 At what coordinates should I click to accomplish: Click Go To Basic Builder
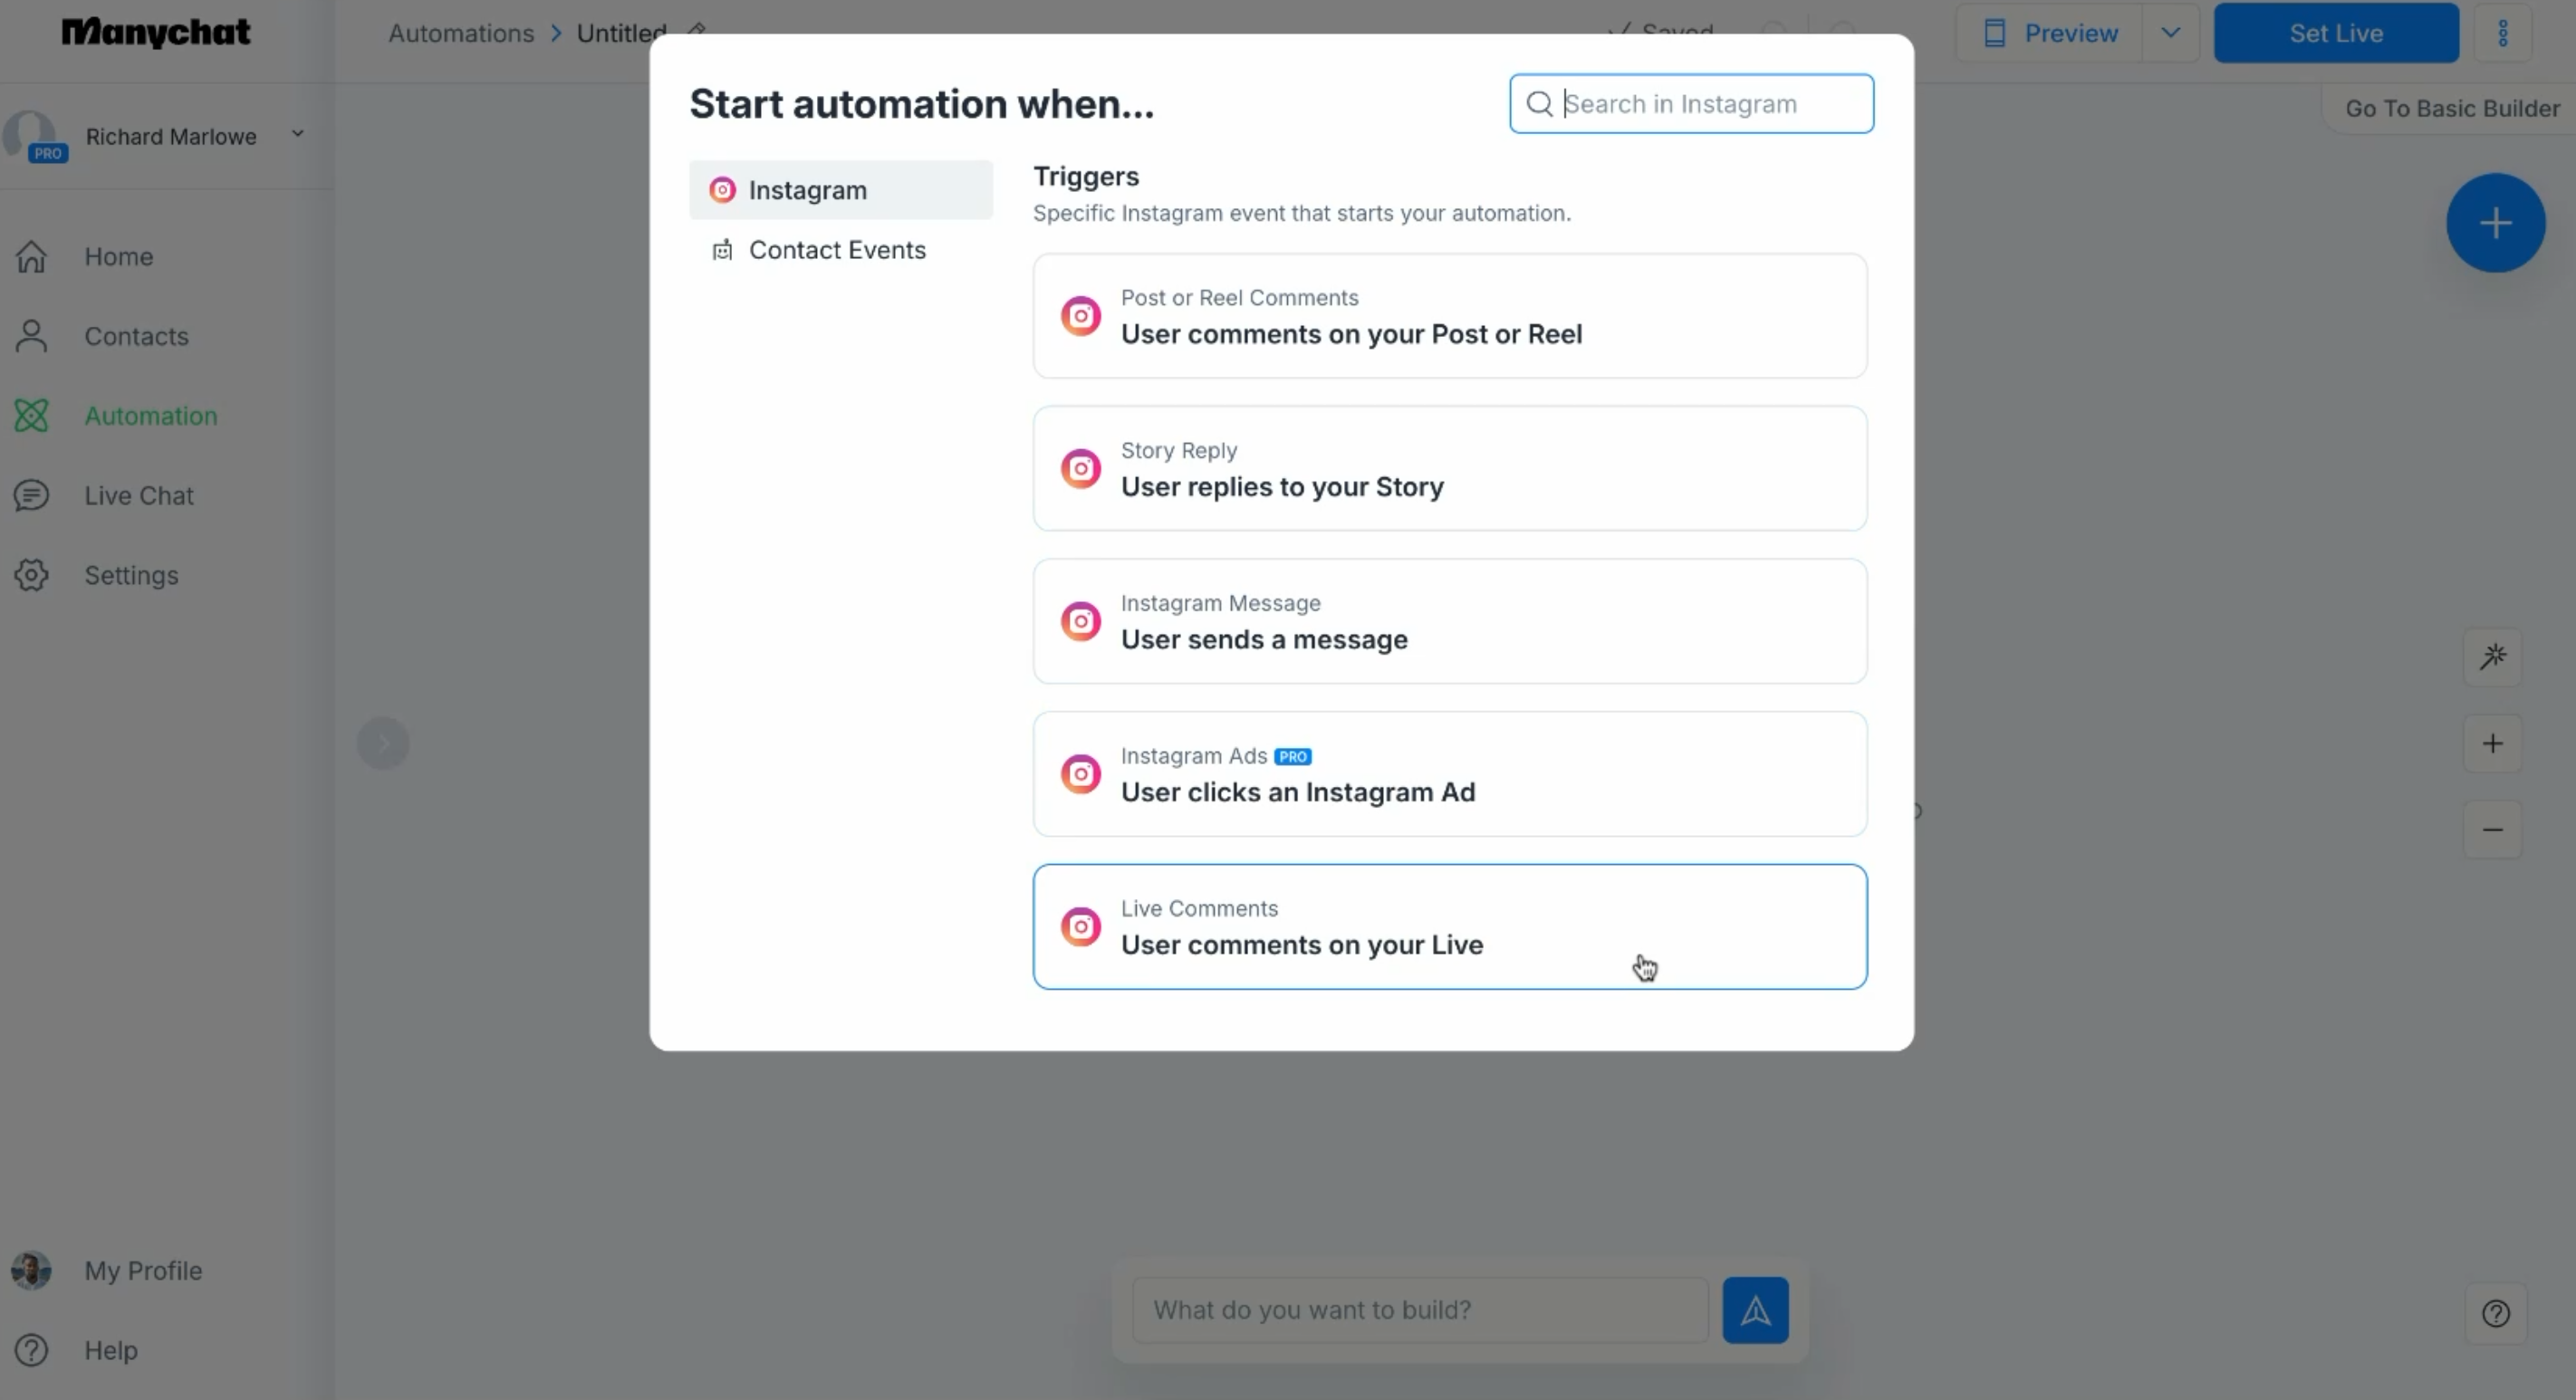click(x=2451, y=108)
